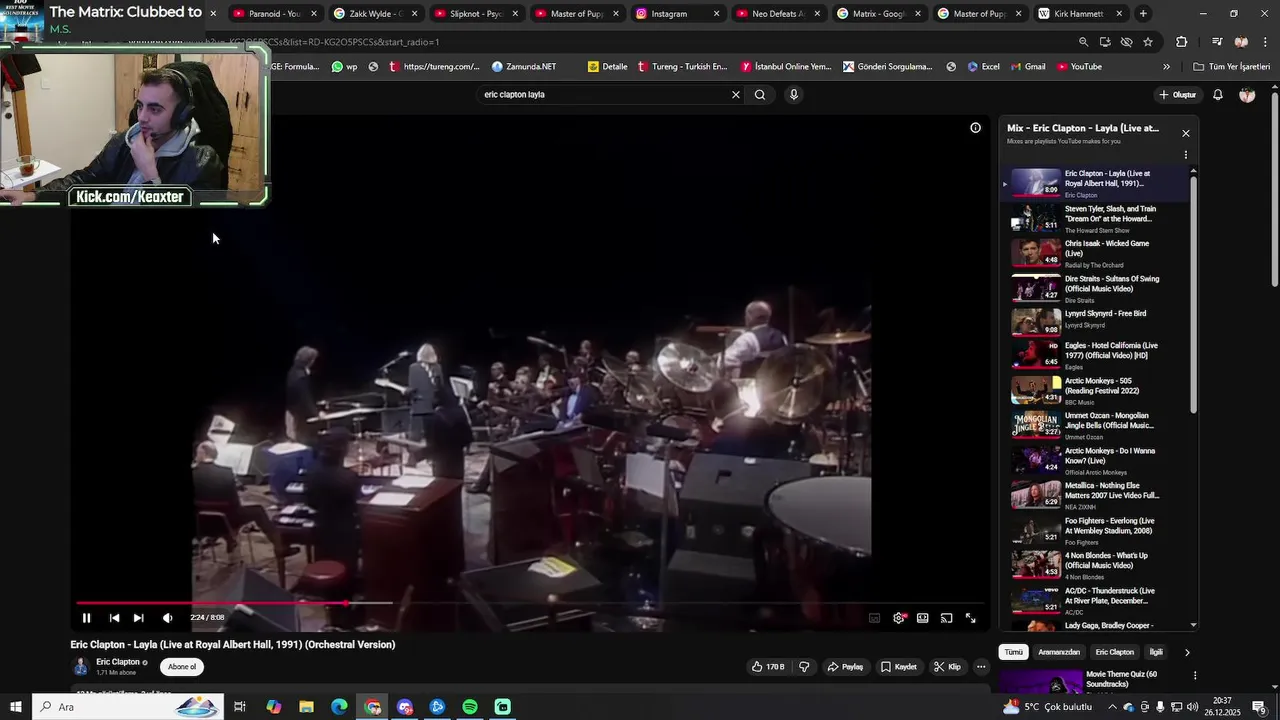Skip to previous video in player
The image size is (1280, 720).
pos(114,618)
